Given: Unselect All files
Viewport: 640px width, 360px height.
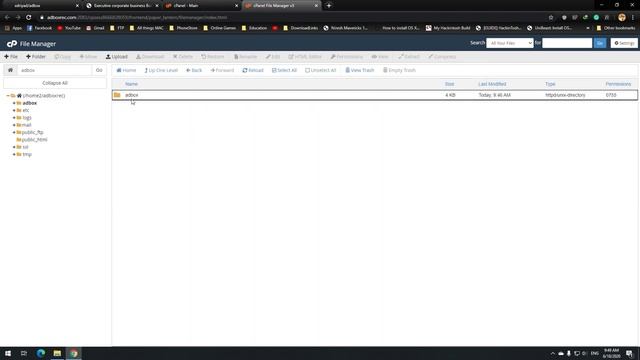Looking at the screenshot, I should point(321,70).
